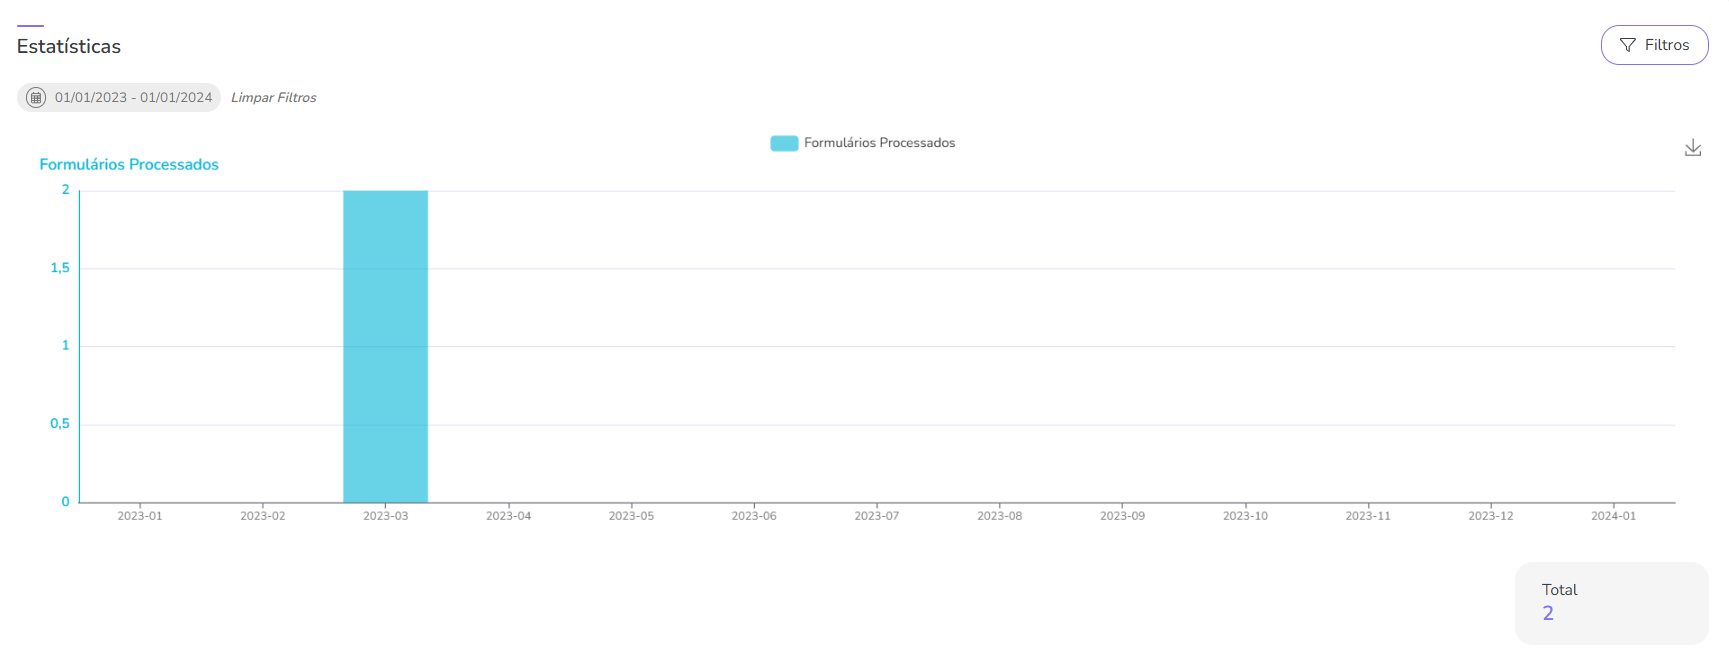Click the Formulários Processados legend label

[879, 143]
